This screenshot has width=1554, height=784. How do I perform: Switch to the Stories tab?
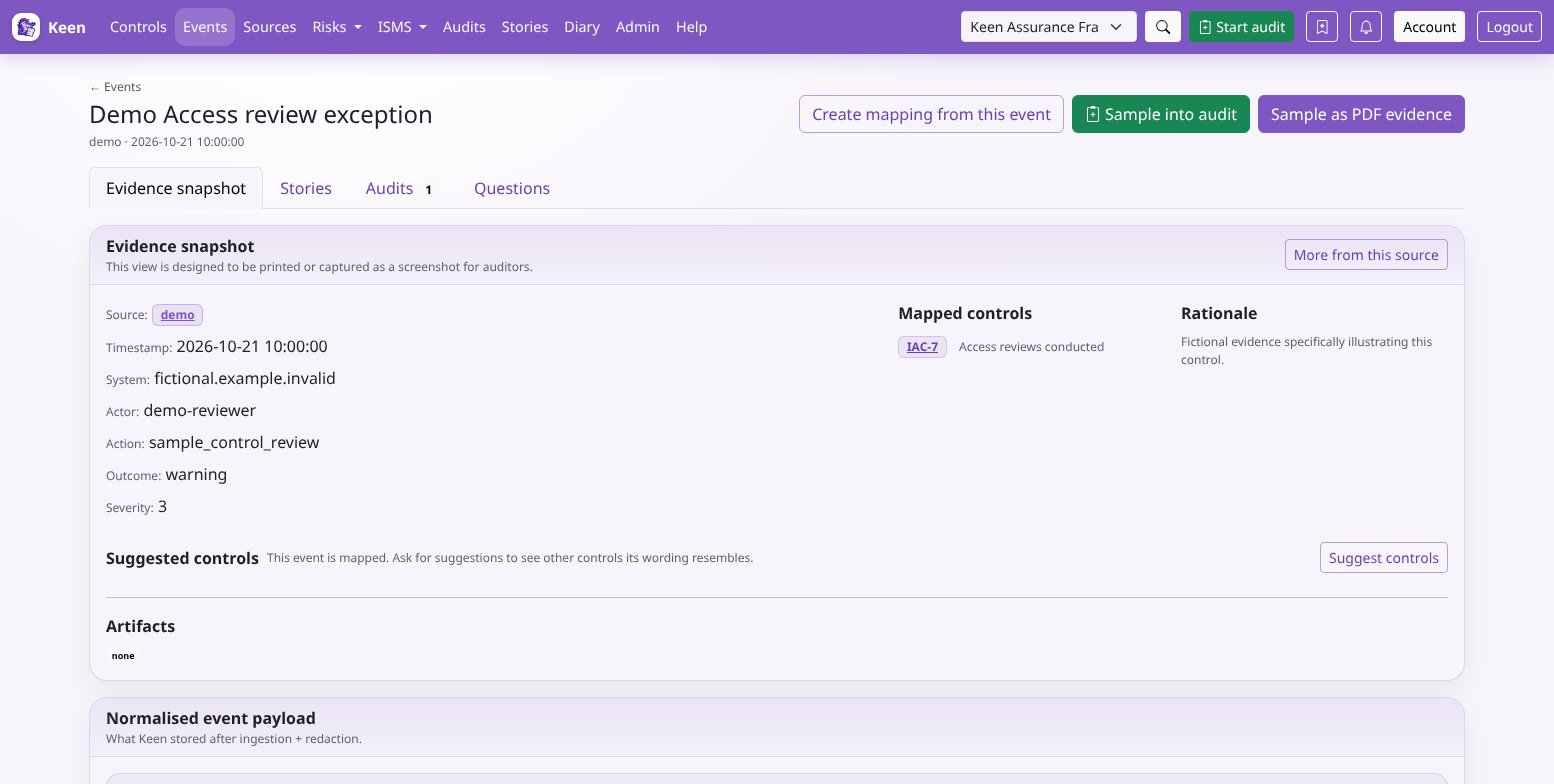[x=306, y=188]
